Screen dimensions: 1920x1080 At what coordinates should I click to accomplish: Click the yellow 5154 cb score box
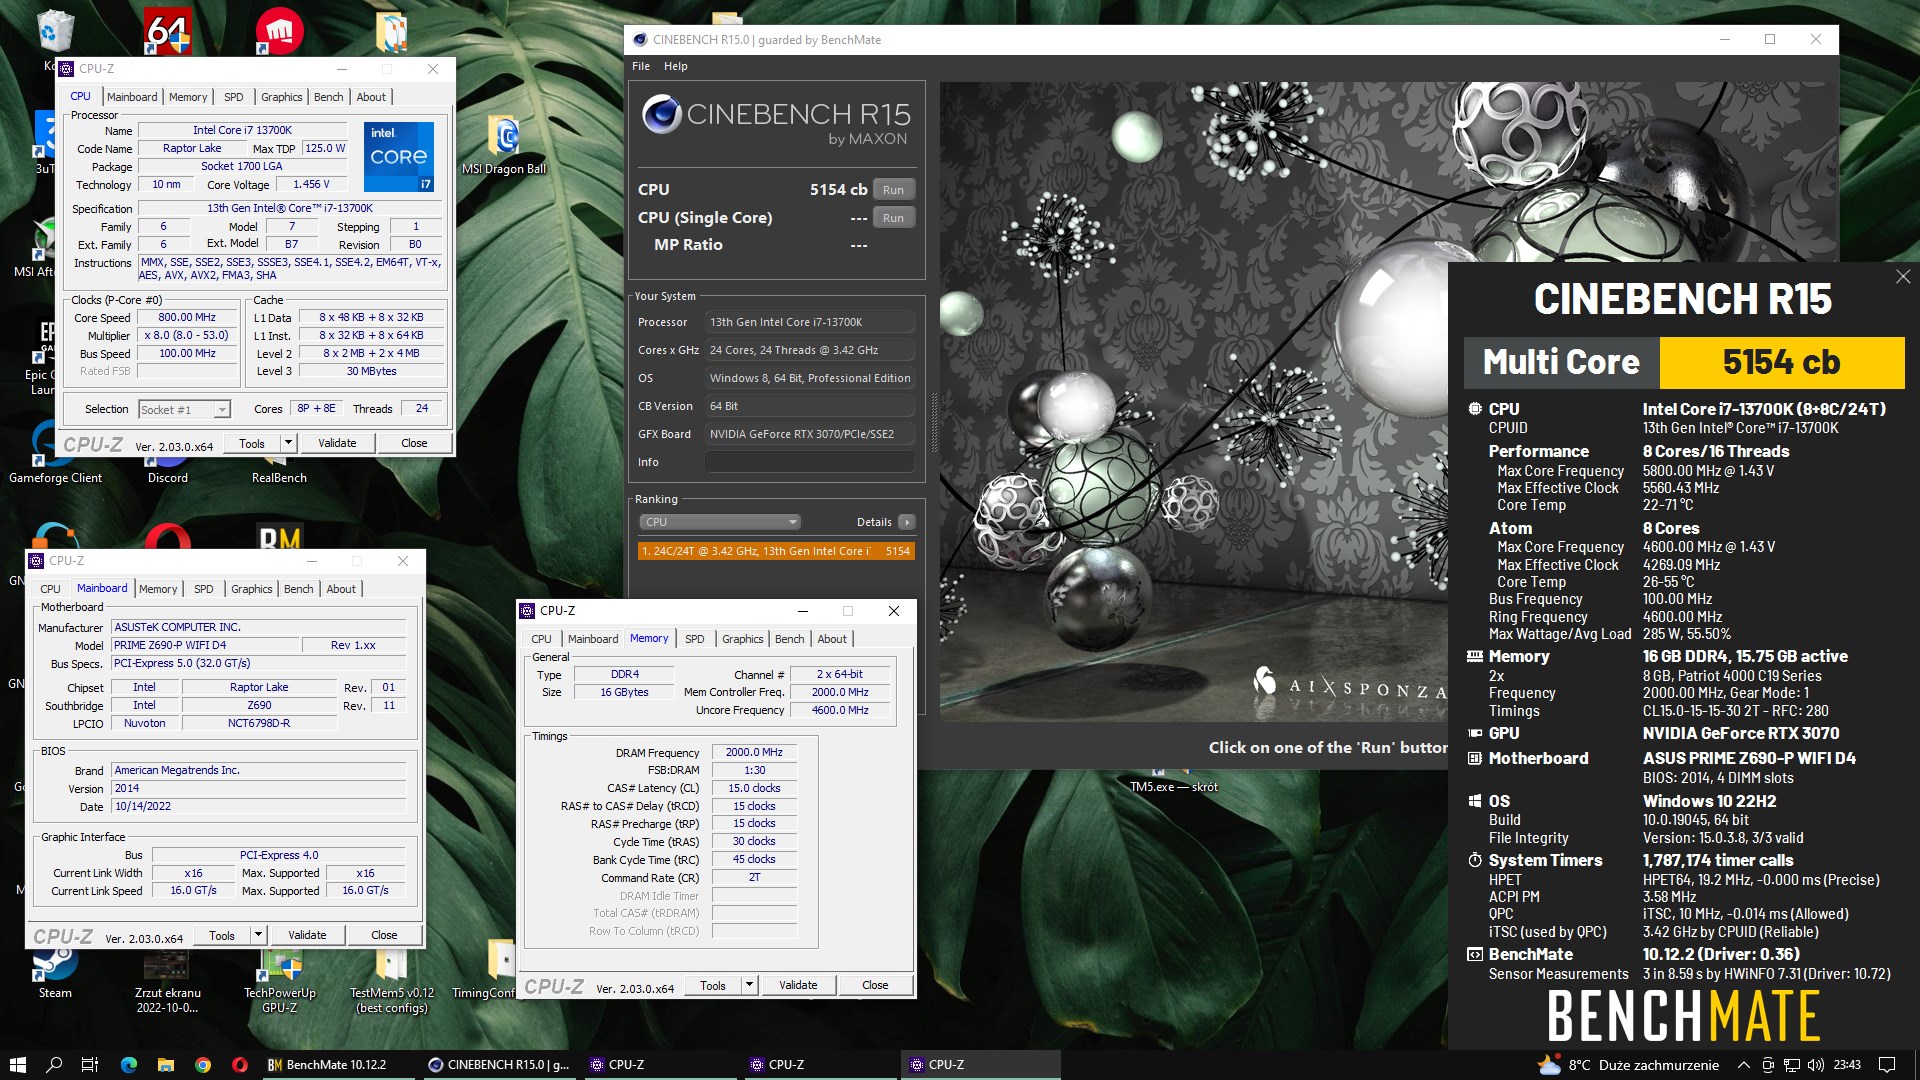click(1781, 362)
